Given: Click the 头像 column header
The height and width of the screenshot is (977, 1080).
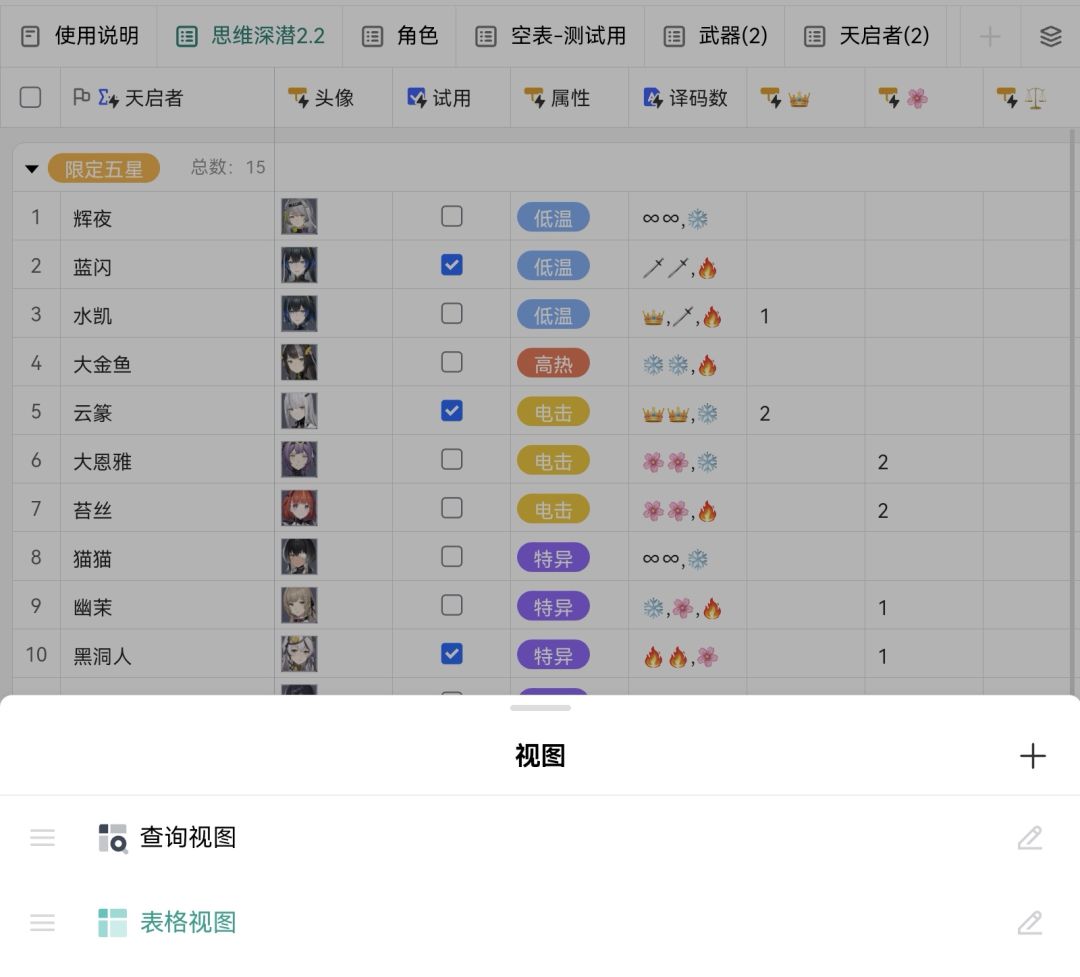Looking at the screenshot, I should pyautogui.click(x=333, y=98).
